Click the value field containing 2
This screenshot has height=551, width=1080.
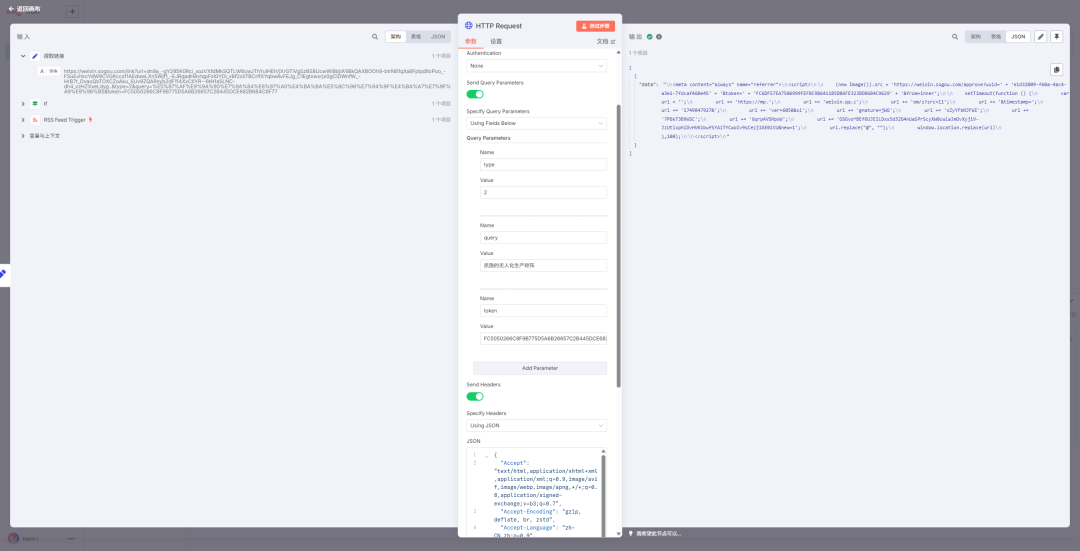[543, 192]
